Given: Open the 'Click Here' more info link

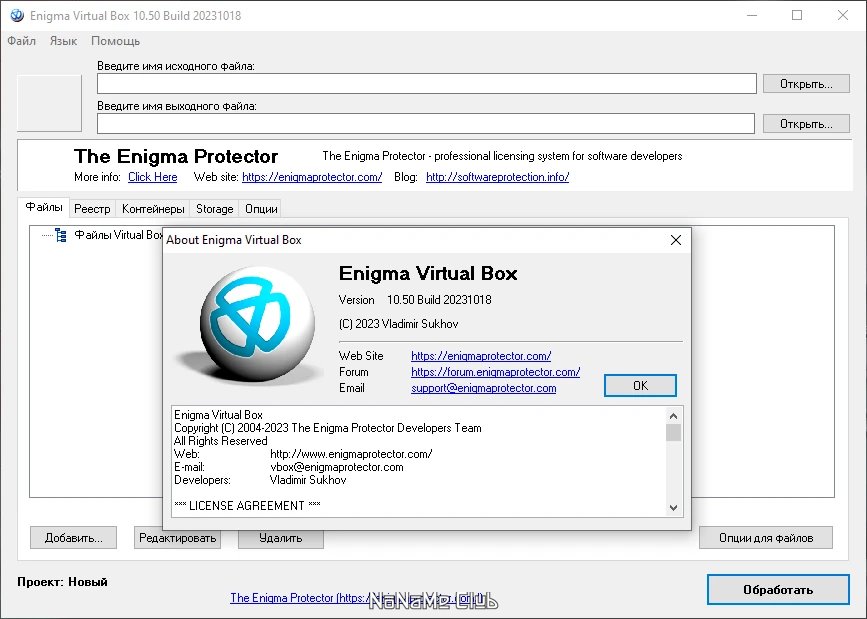Looking at the screenshot, I should (x=153, y=177).
